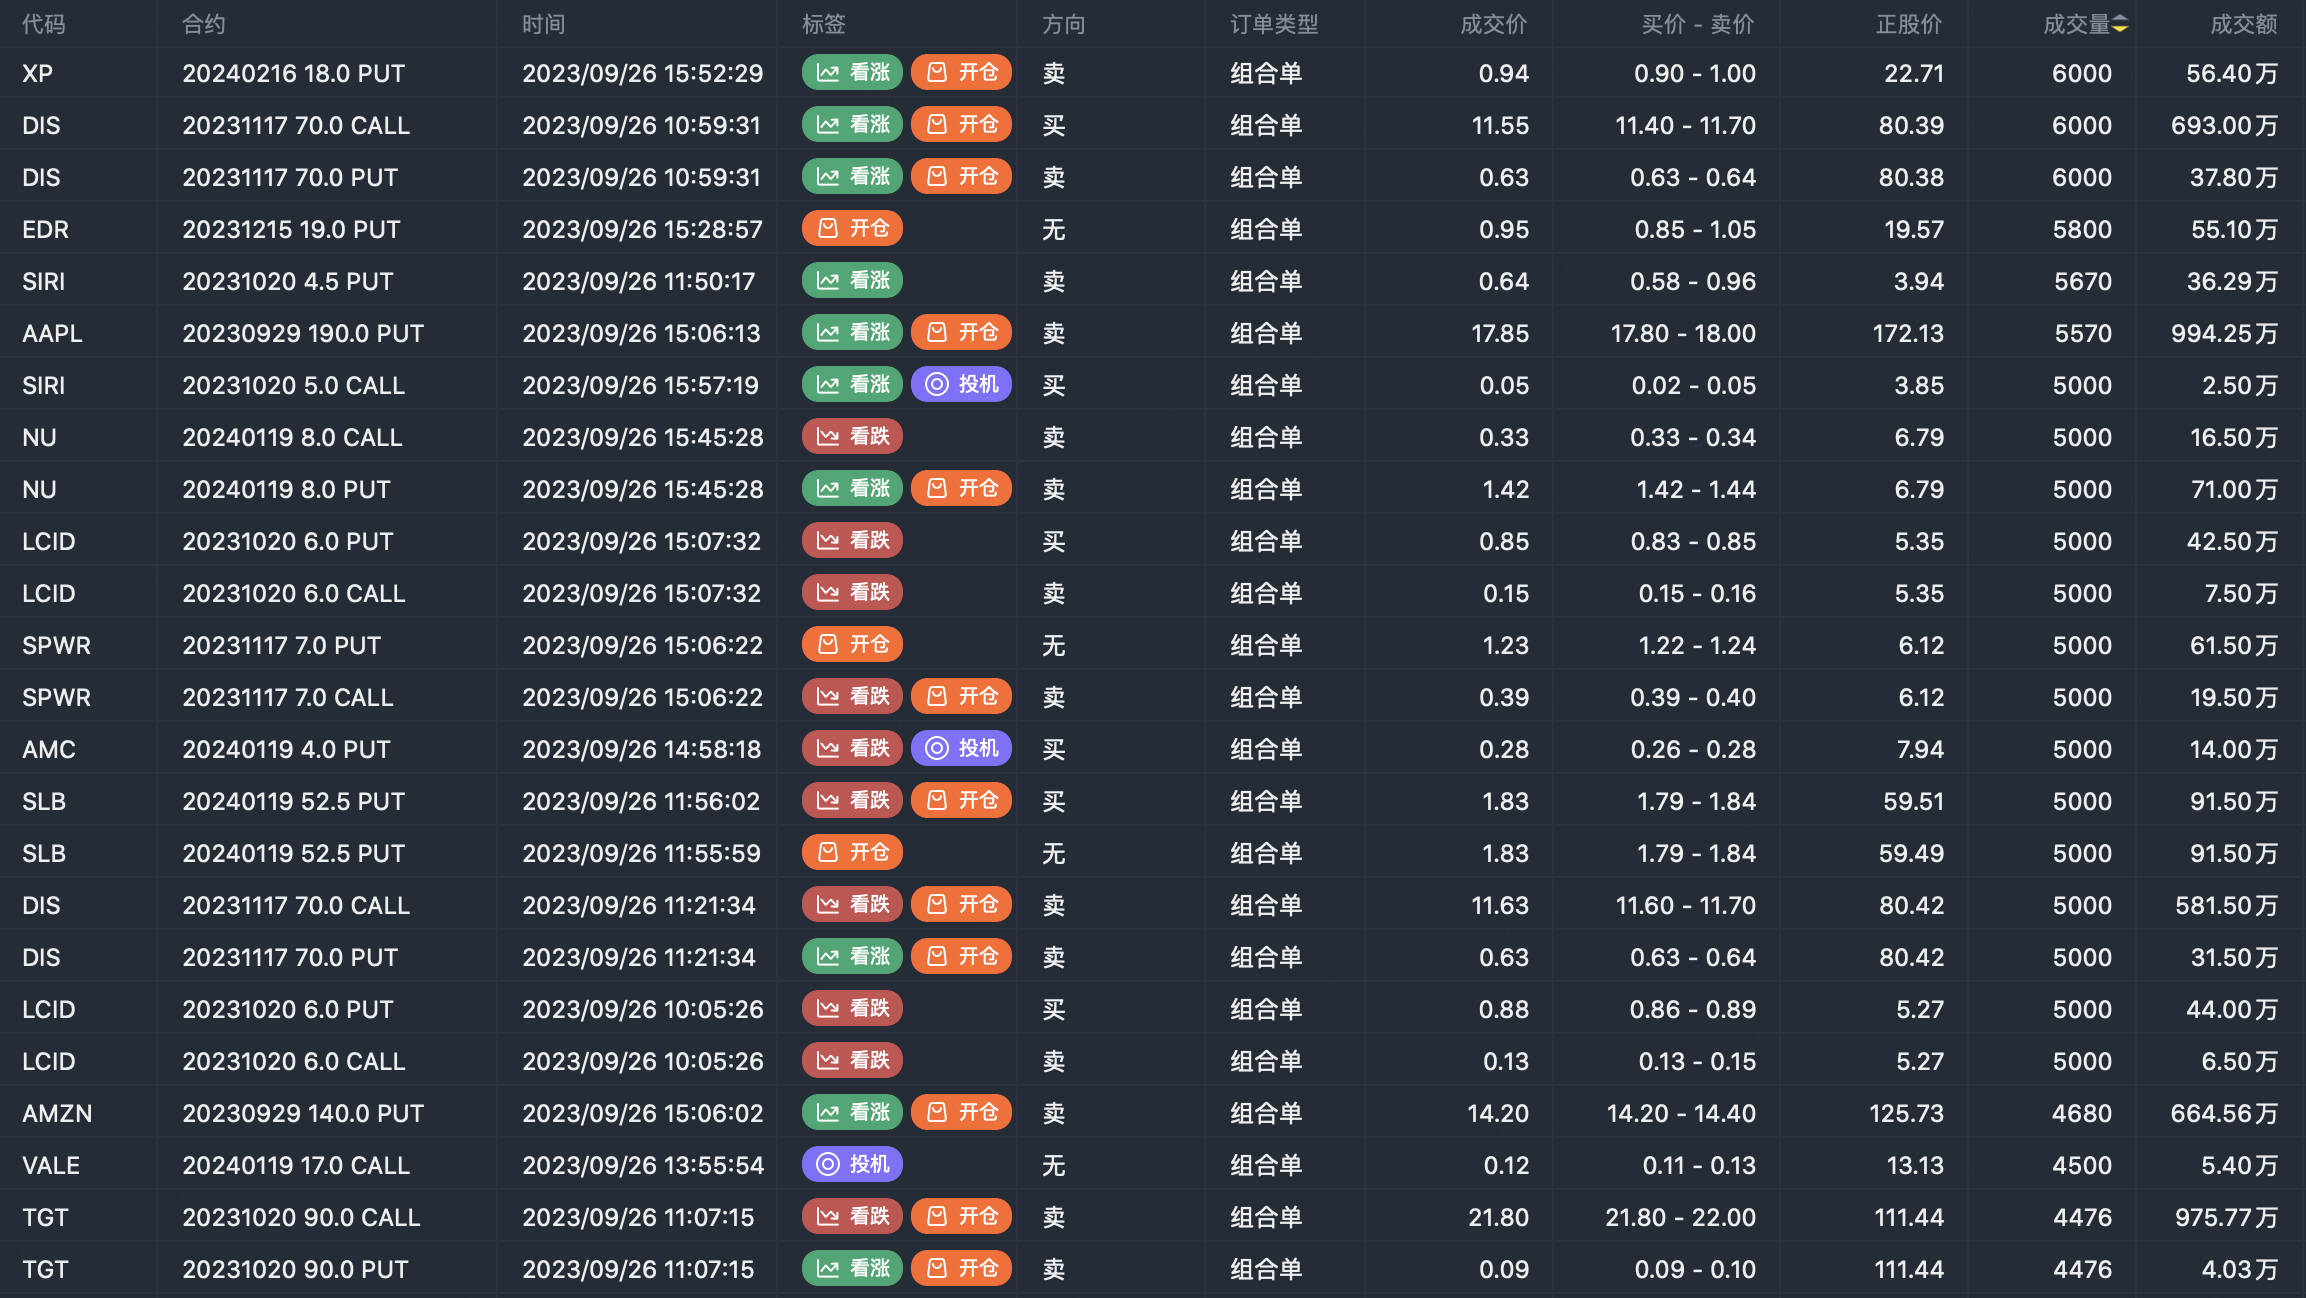Click timestamp 2023/09/26 15:52:29
Viewport: 2306px width, 1298px height.
(643, 73)
